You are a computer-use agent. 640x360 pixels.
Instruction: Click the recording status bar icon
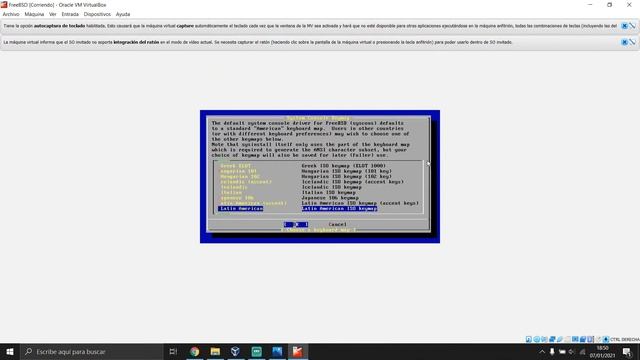583,339
